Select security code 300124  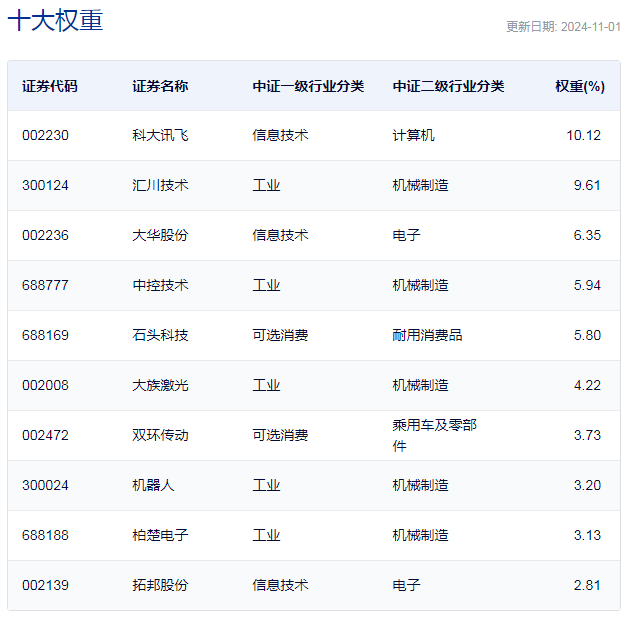[46, 185]
